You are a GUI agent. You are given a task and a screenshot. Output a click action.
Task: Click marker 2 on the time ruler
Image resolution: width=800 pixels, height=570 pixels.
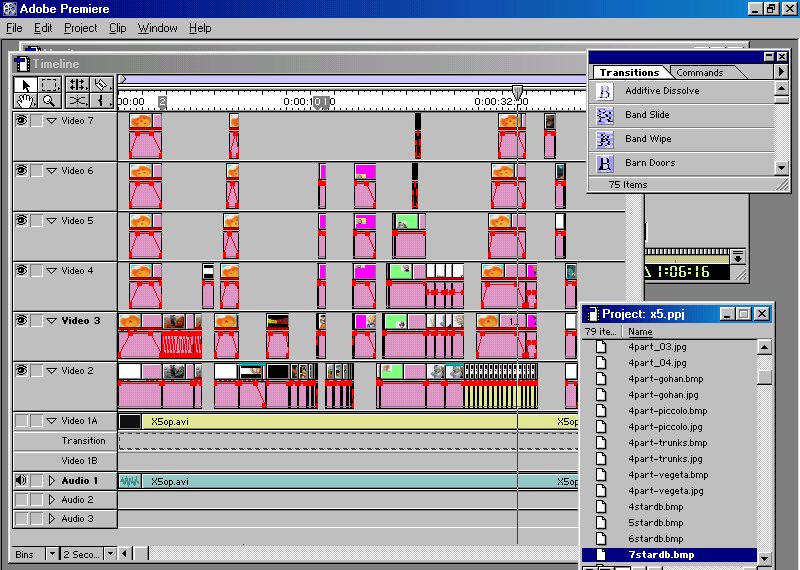click(162, 102)
